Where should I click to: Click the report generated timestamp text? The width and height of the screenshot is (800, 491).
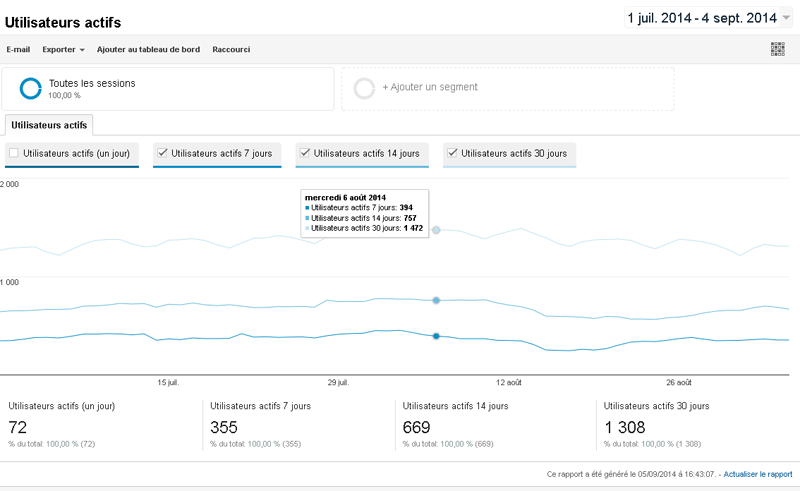click(631, 474)
